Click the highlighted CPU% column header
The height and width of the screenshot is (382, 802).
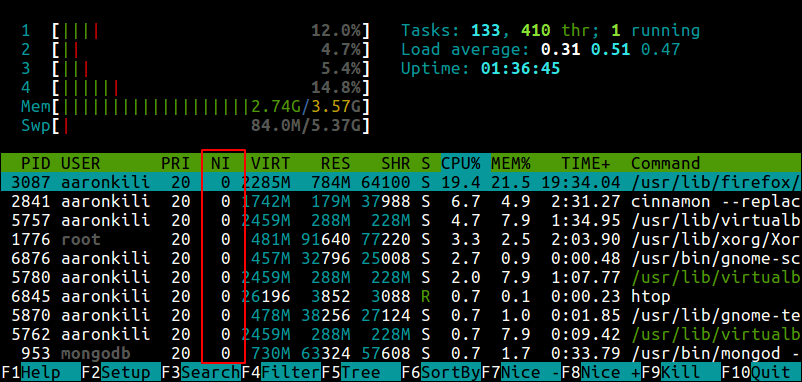461,164
